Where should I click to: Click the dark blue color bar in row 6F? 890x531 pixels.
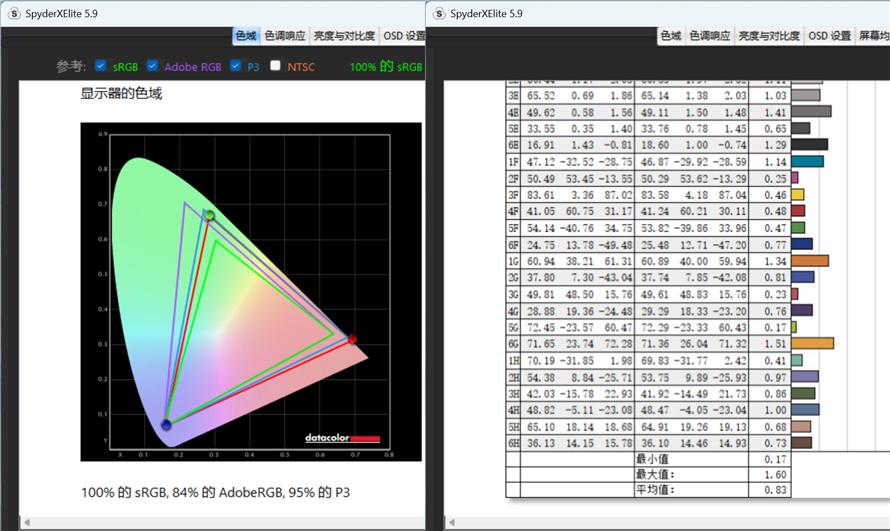[x=802, y=245]
